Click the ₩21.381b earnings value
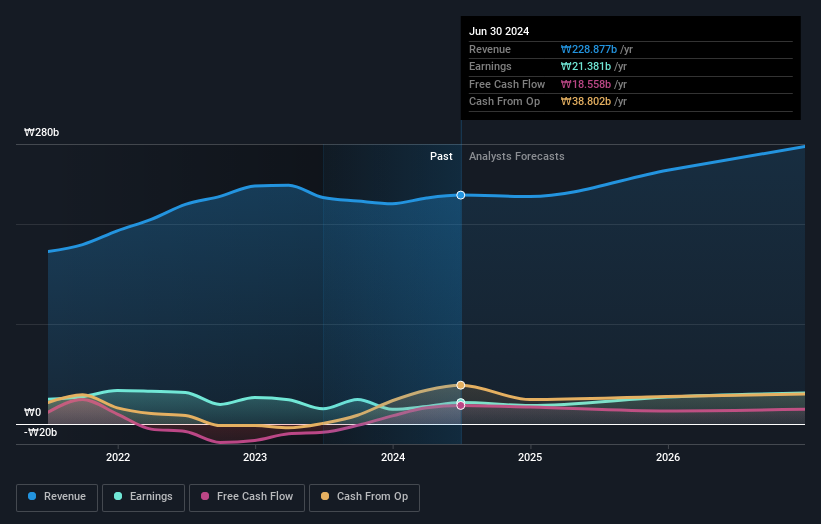The image size is (821, 524). click(585, 66)
